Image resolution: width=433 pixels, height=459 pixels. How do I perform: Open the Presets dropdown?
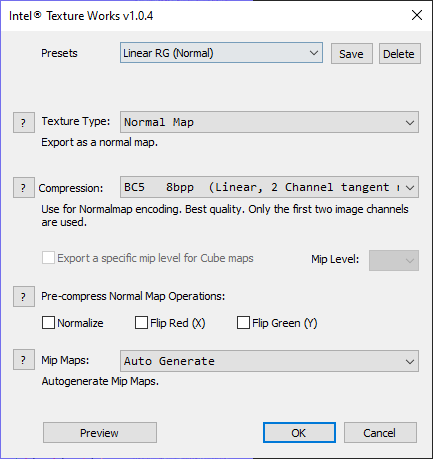[x=221, y=53]
